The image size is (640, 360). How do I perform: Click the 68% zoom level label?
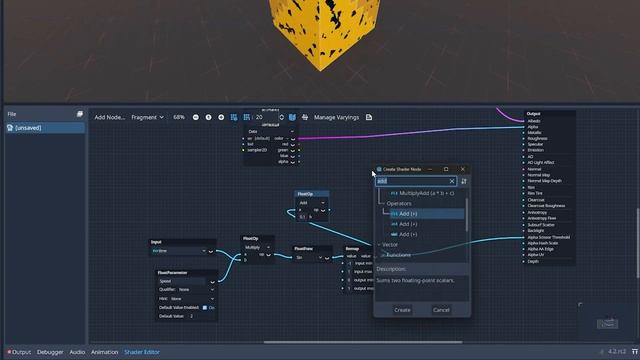click(x=179, y=117)
